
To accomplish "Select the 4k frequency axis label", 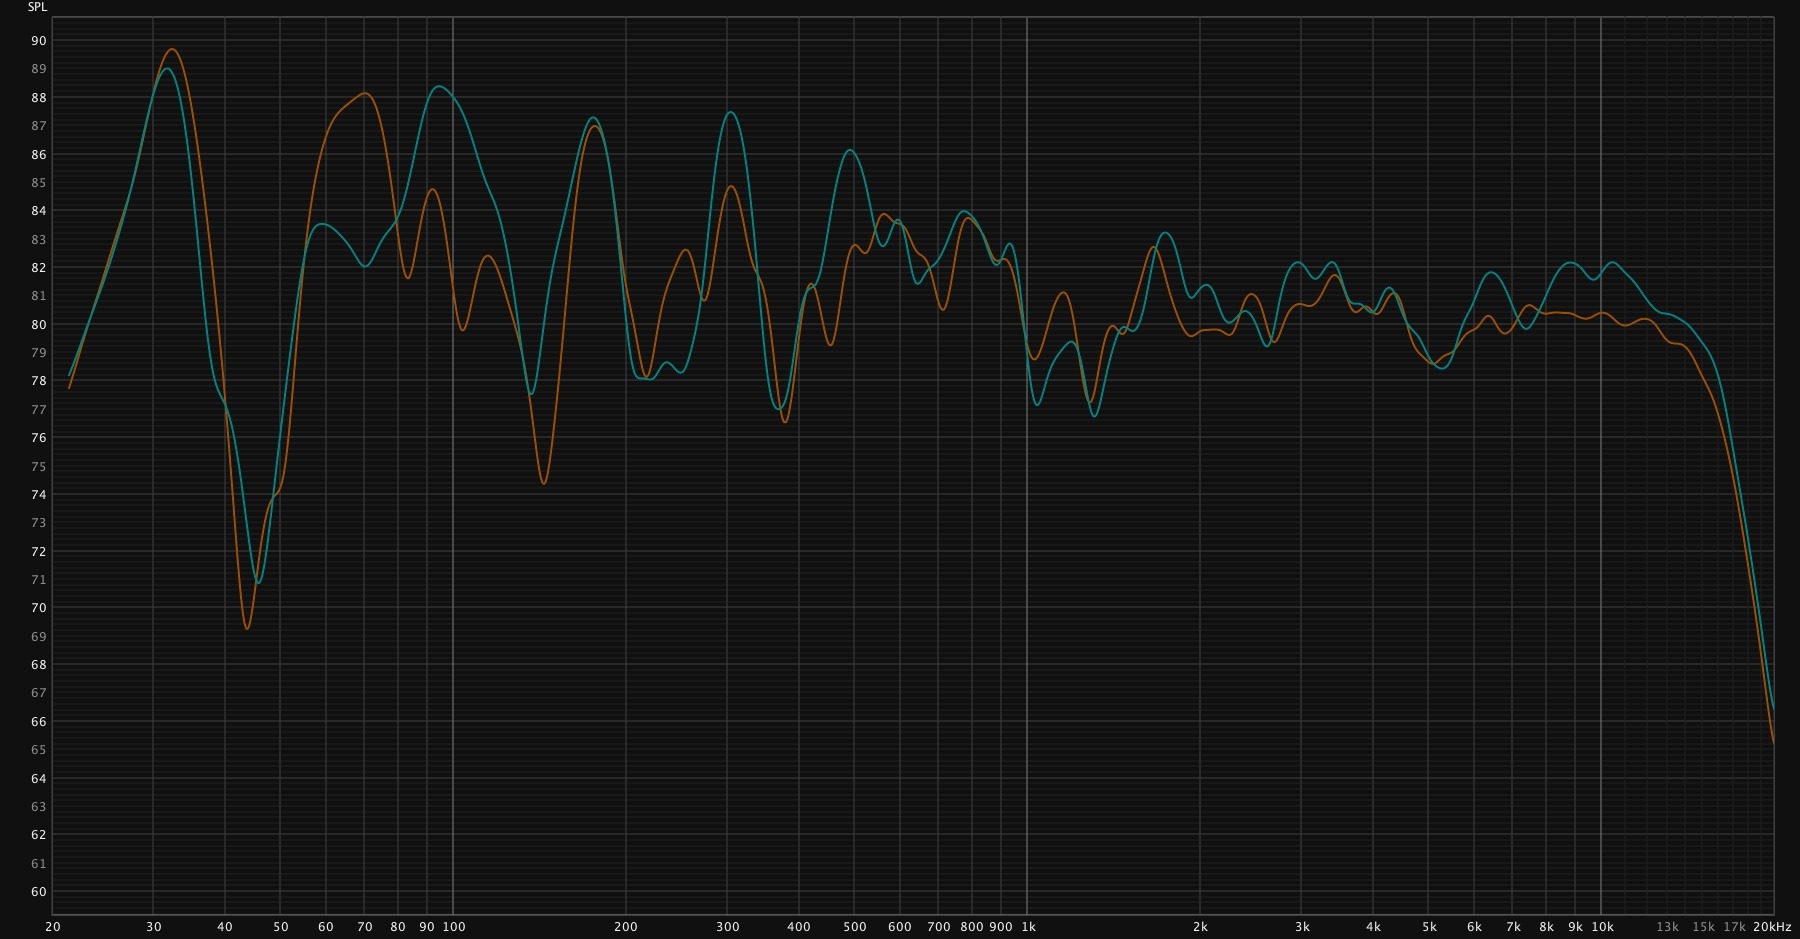I will tap(1374, 927).
